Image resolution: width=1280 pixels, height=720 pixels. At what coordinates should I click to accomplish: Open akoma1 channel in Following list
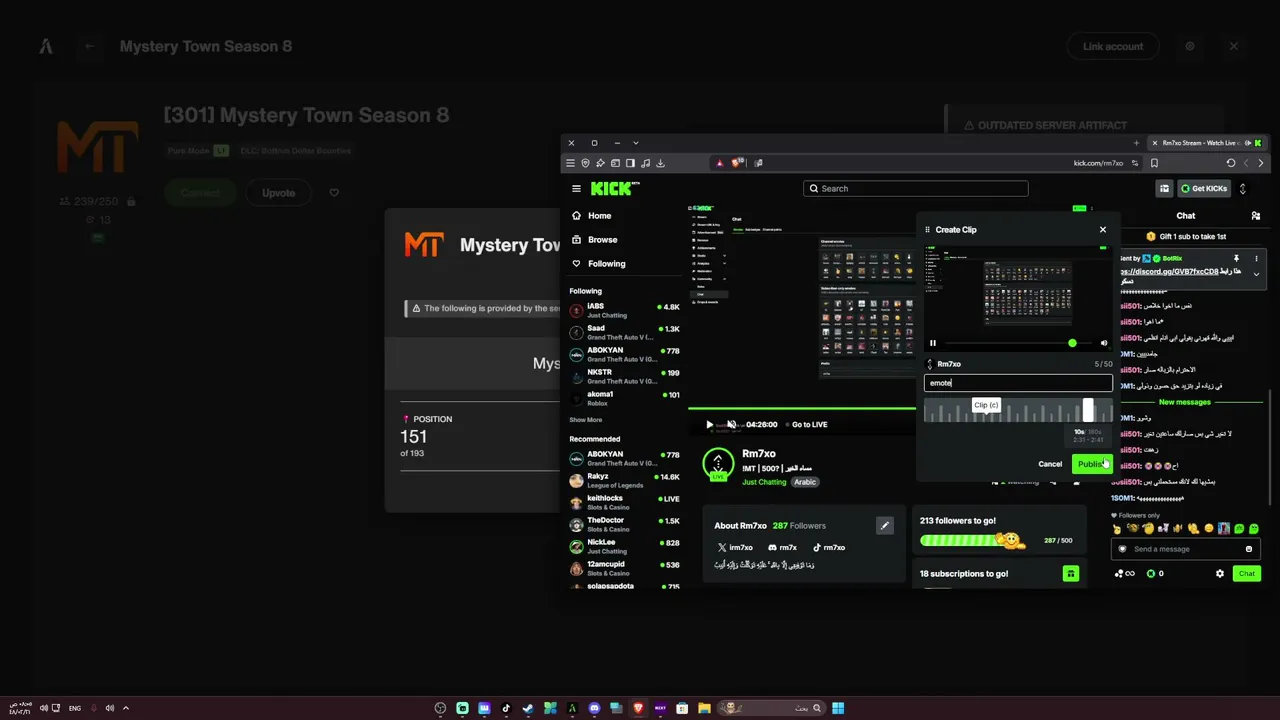coord(625,398)
